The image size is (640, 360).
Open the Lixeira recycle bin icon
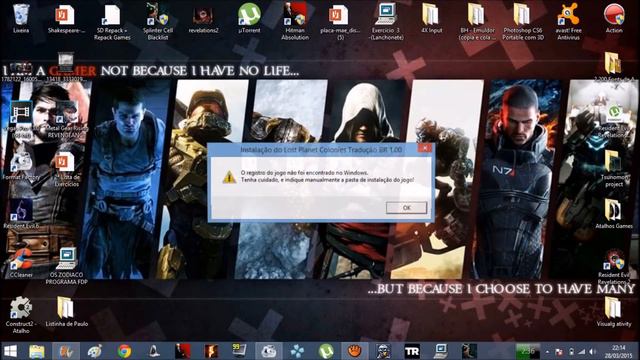coord(21,18)
